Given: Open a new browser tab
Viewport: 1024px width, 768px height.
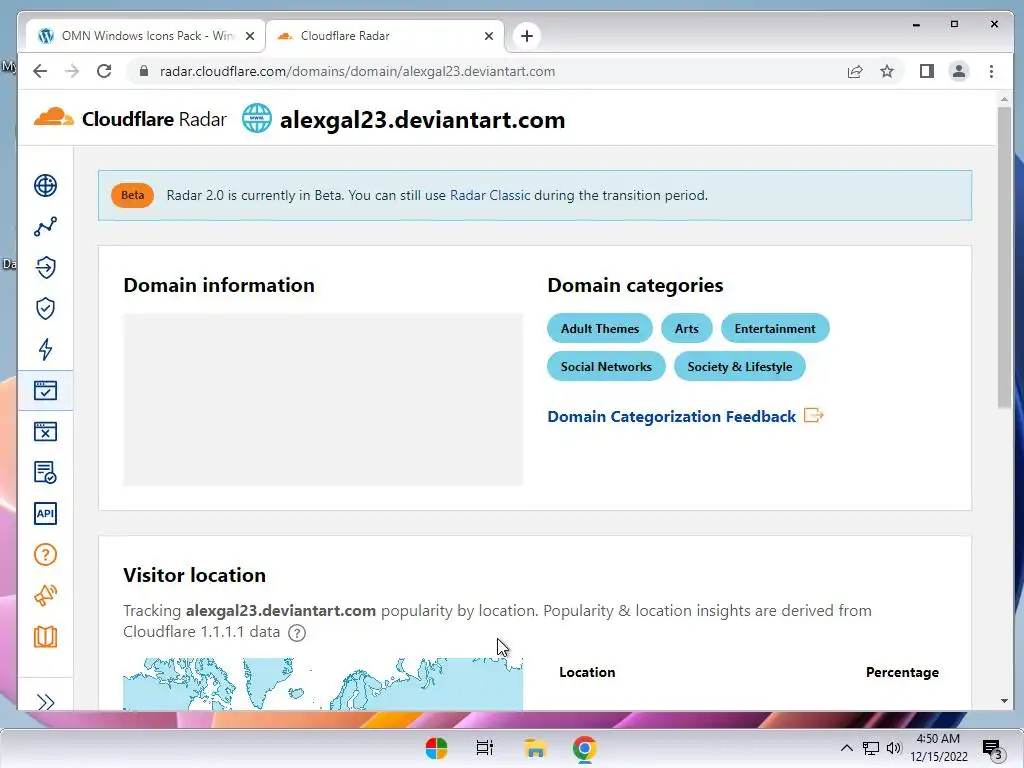Looking at the screenshot, I should tap(527, 36).
